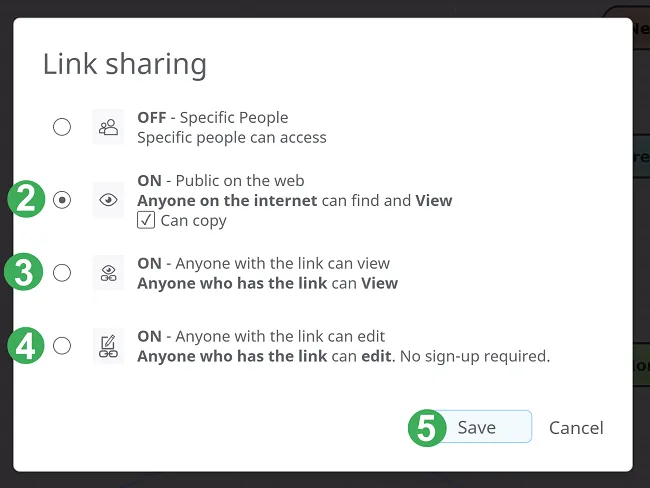Click the pencil-and-link icon for edit access
The height and width of the screenshot is (488, 650).
(x=108, y=346)
